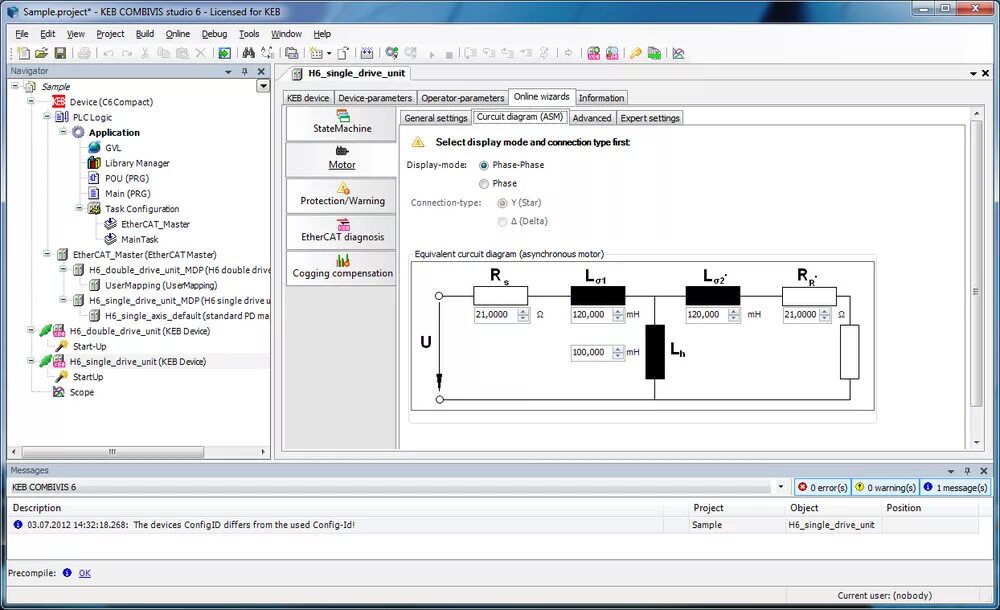Select Library Manager in the tree
The height and width of the screenshot is (610, 1000).
point(137,163)
